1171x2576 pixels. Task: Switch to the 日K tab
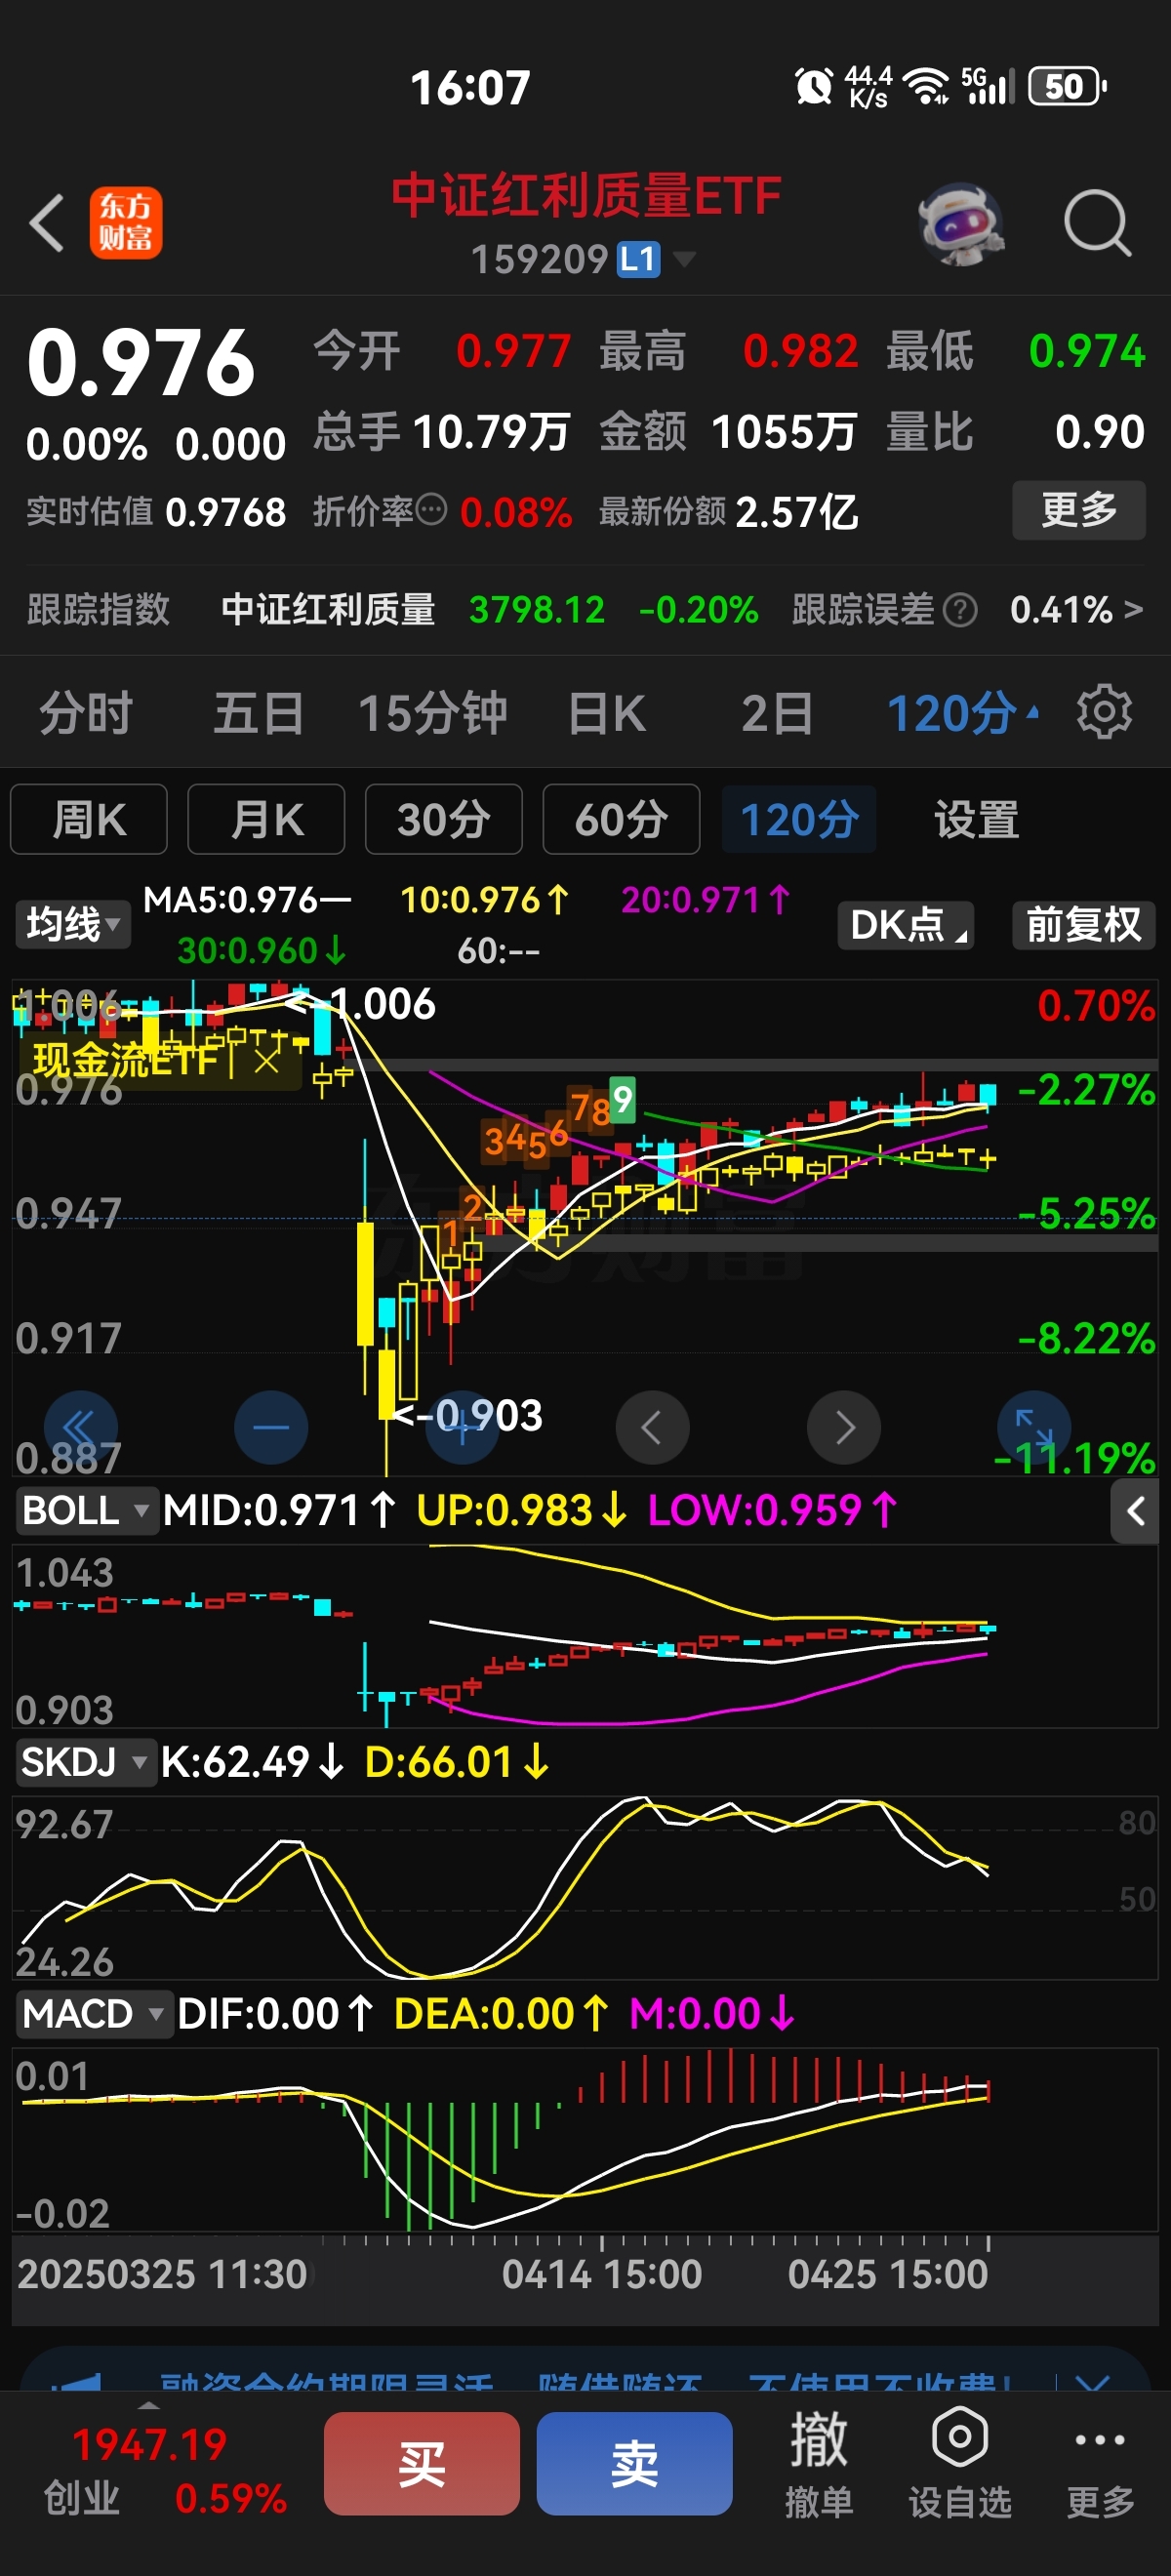click(606, 713)
